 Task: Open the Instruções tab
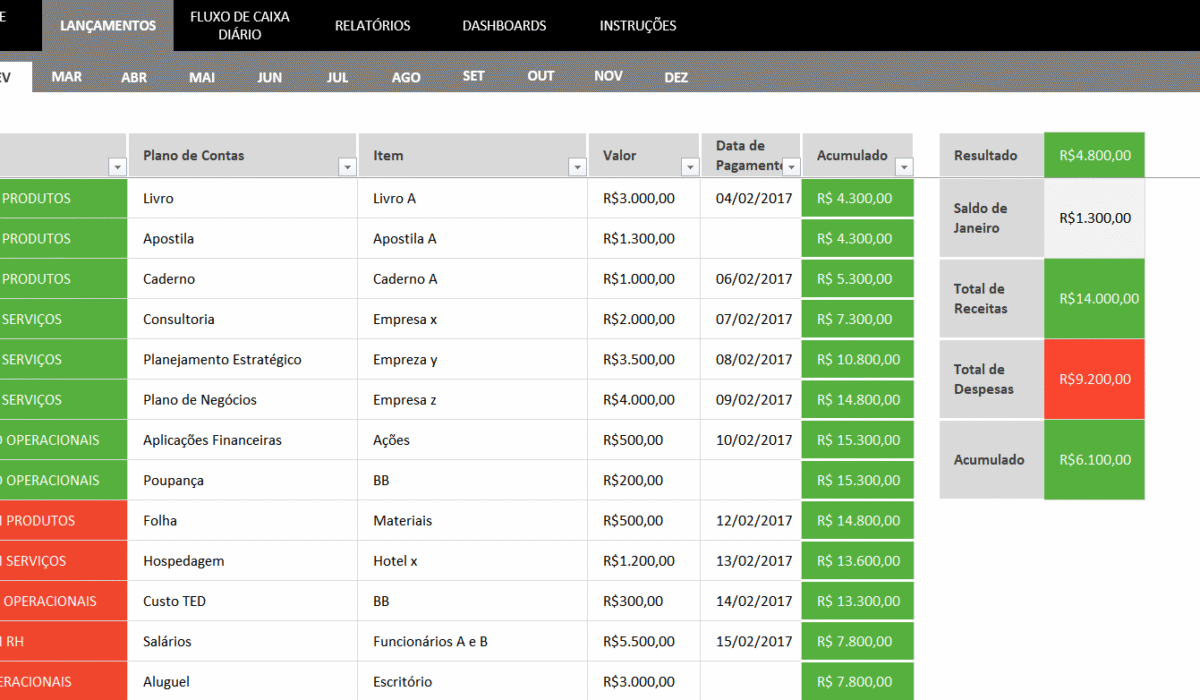click(x=637, y=26)
